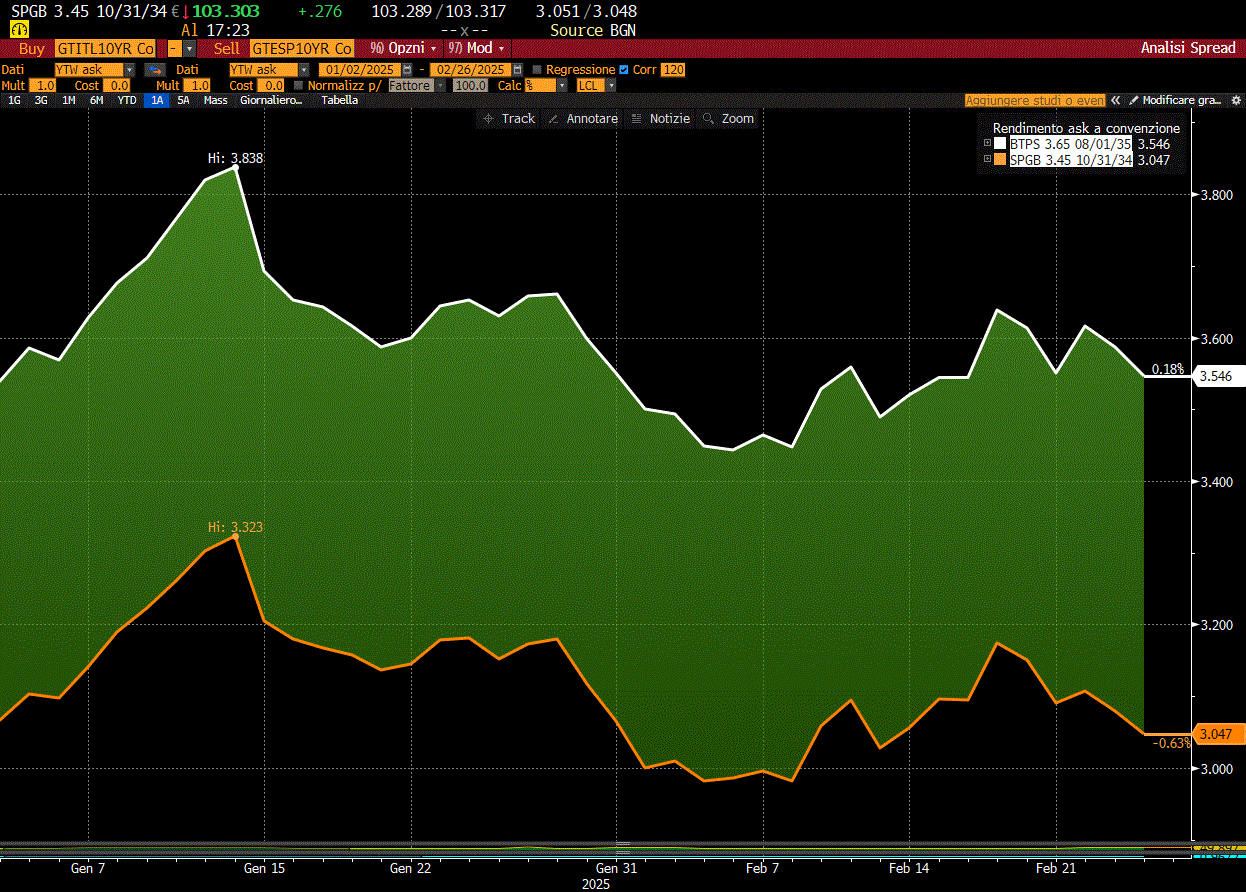Open the Opzni menu

tap(404, 47)
